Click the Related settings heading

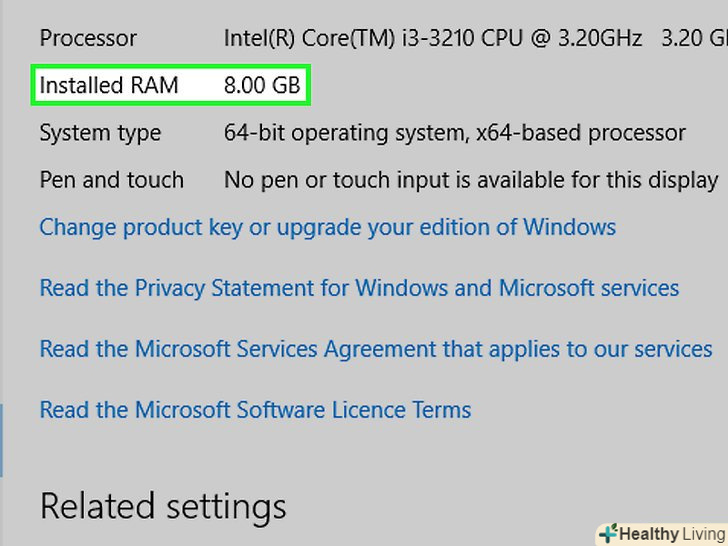click(163, 505)
